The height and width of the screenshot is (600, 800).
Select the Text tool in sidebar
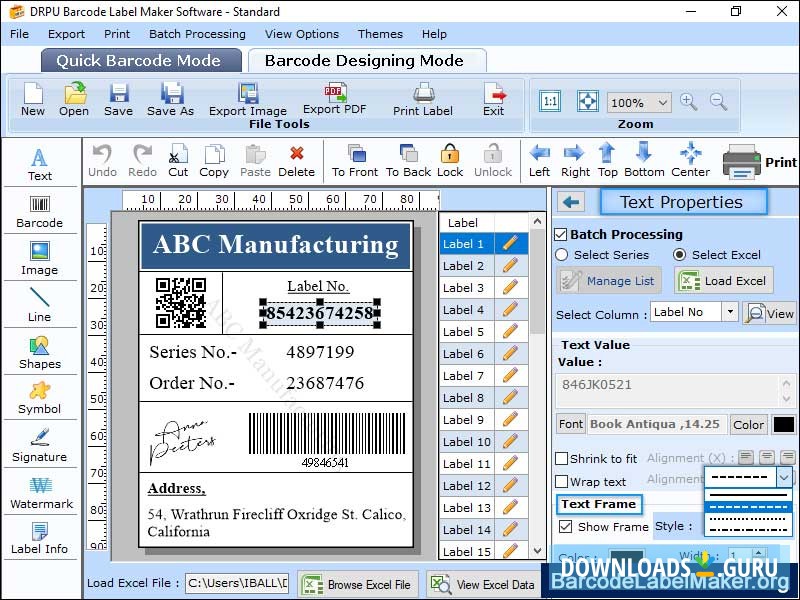(40, 164)
